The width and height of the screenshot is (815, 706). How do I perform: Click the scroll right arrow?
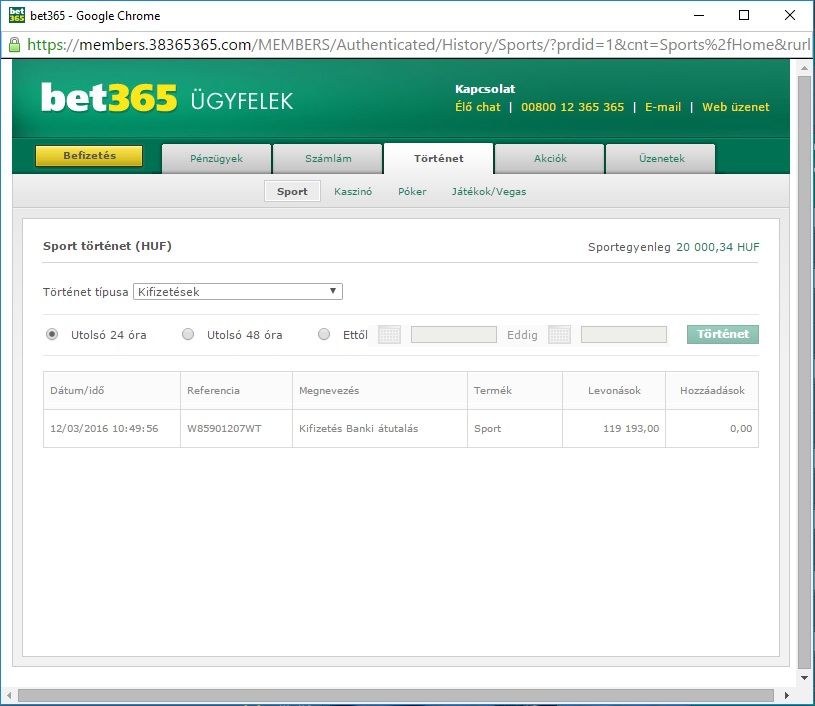[x=786, y=695]
